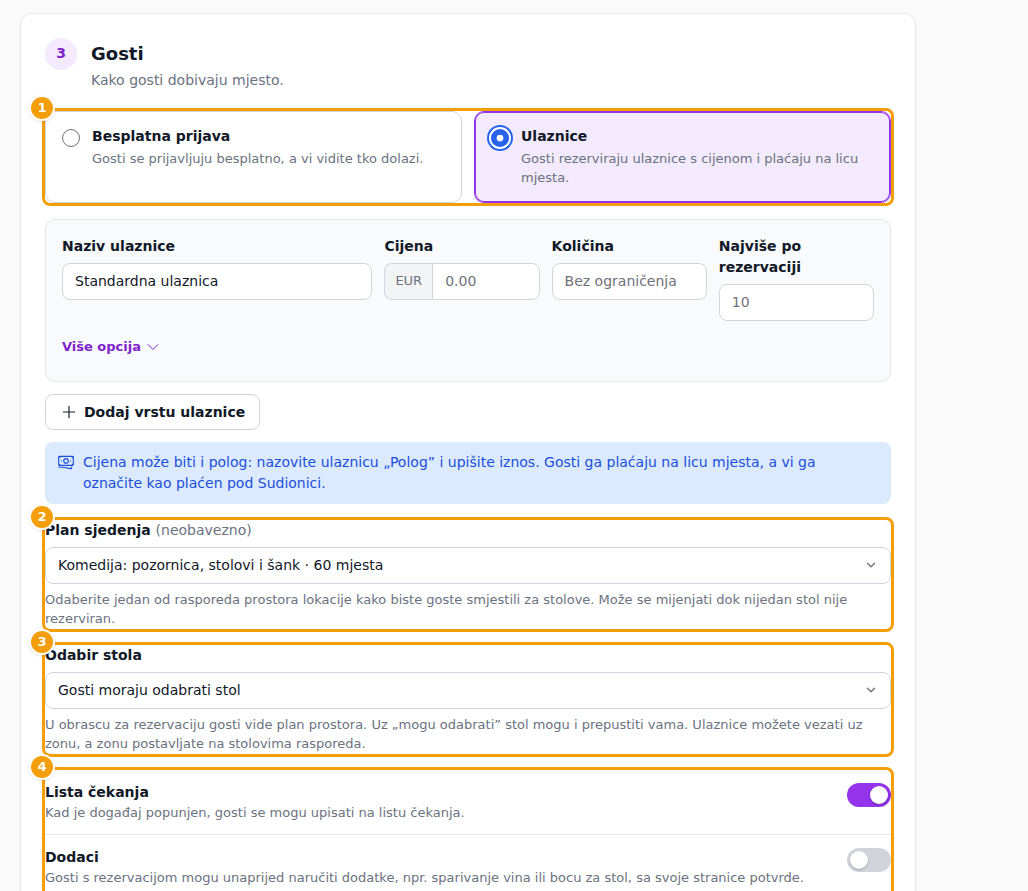Click the Količina input field
This screenshot has width=1028, height=891.
pyautogui.click(x=629, y=282)
